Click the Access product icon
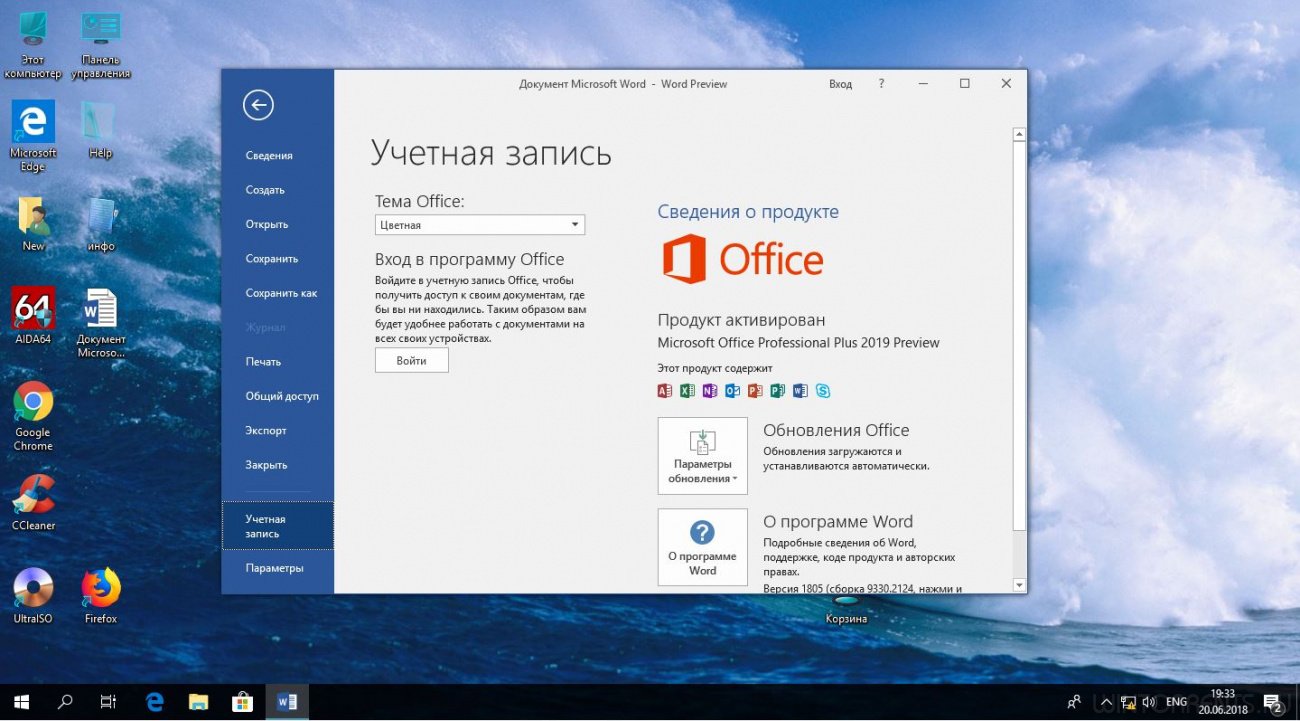The width and height of the screenshot is (1300, 721). (x=665, y=391)
